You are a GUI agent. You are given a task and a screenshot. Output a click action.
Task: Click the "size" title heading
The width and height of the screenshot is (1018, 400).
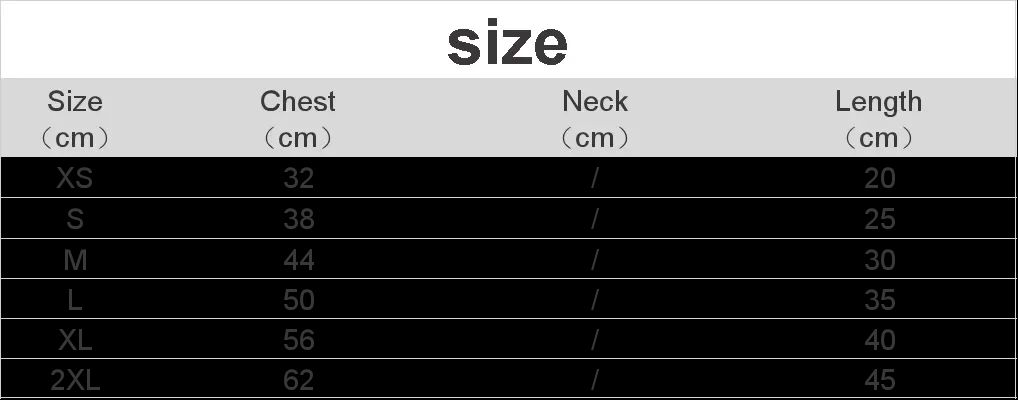(507, 43)
